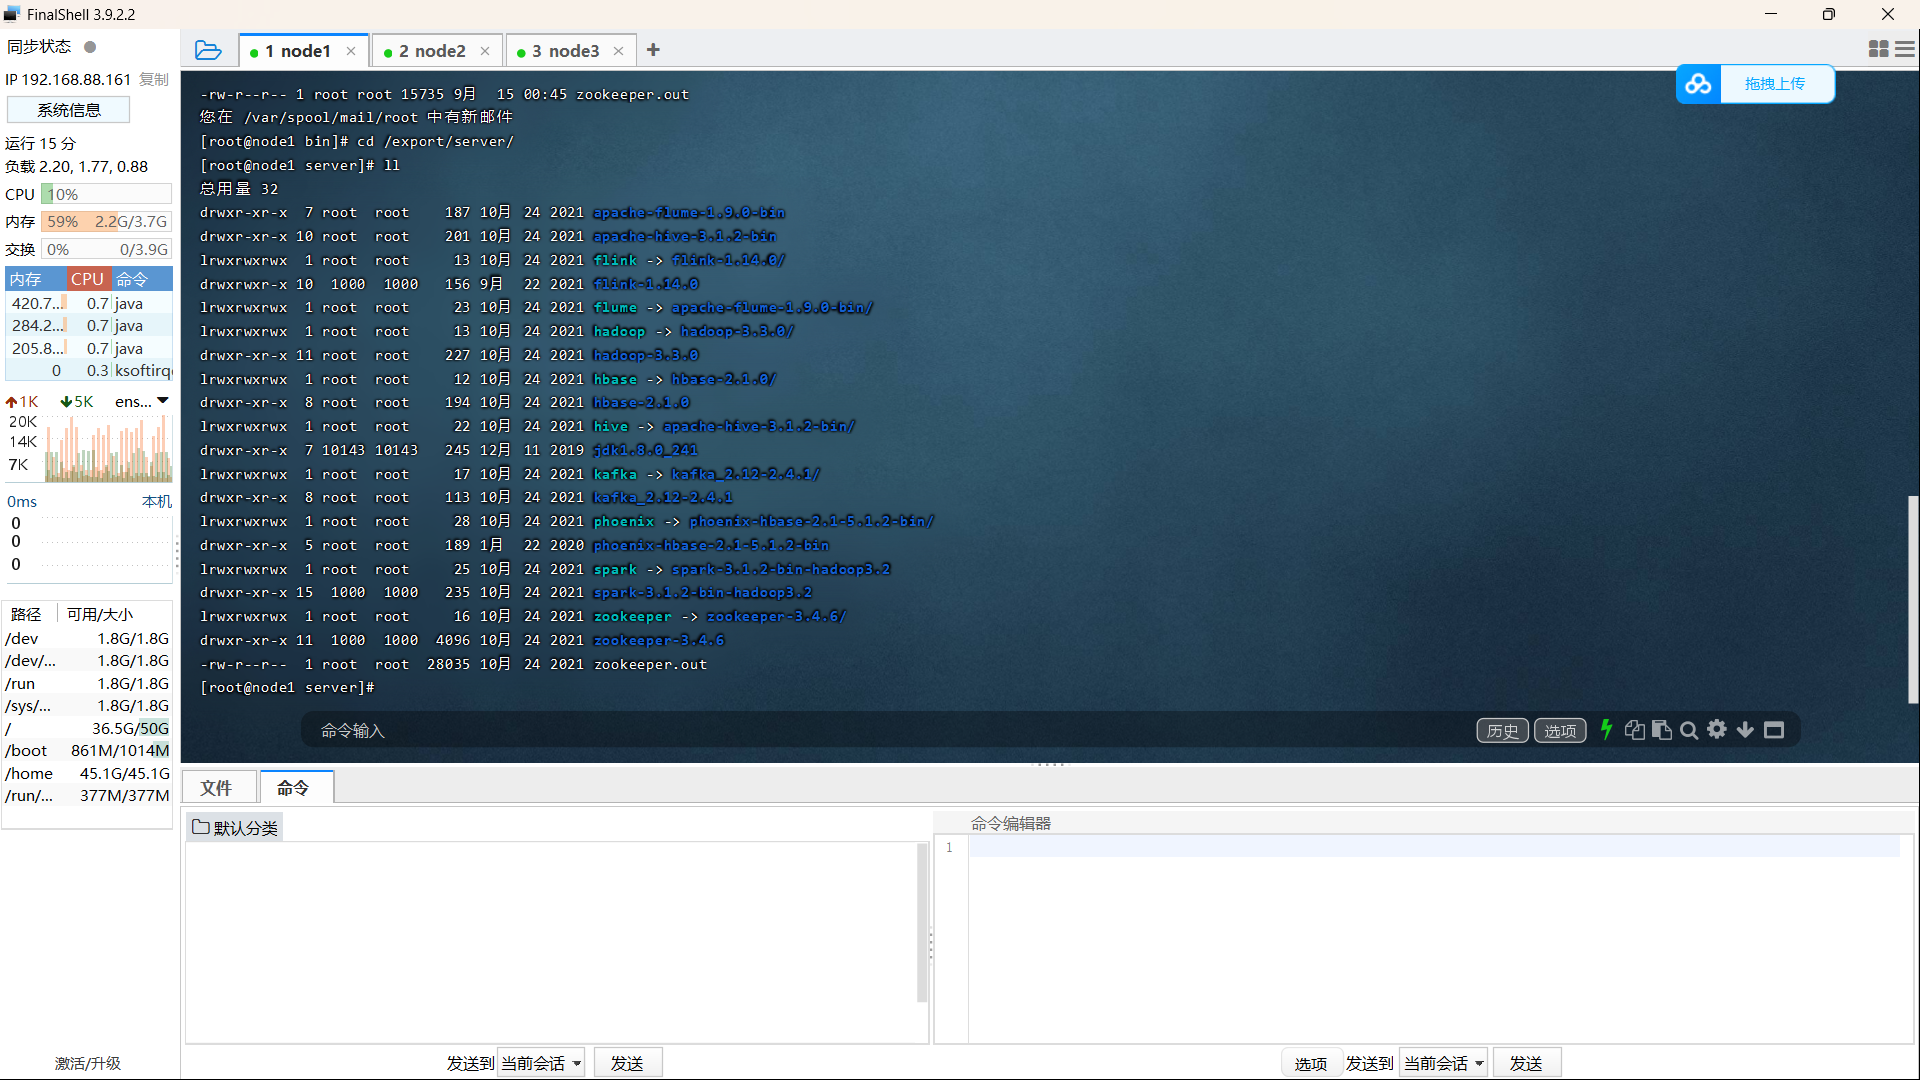
Task: Expand right 发送到 当前会话 dropdown in editor
Action: [1444, 1063]
